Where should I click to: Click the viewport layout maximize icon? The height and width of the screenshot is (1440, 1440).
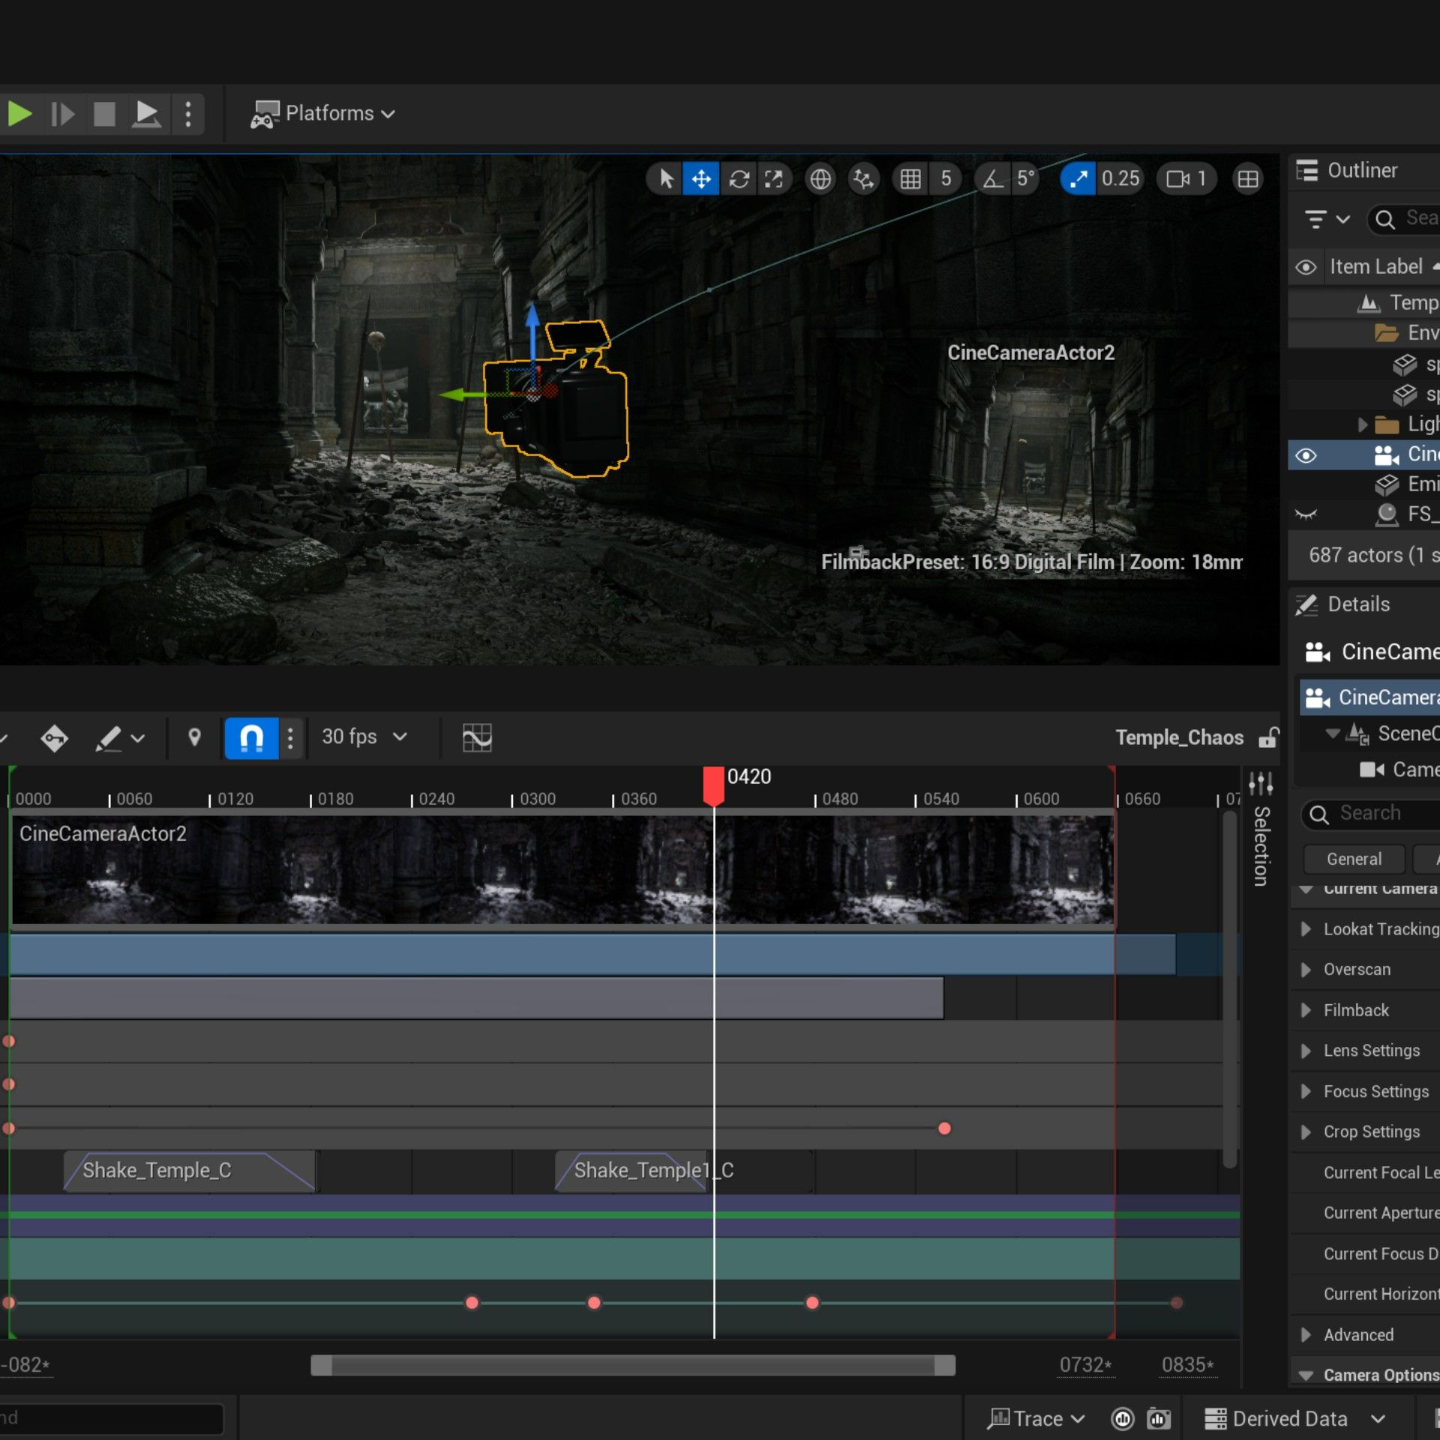click(x=1247, y=179)
